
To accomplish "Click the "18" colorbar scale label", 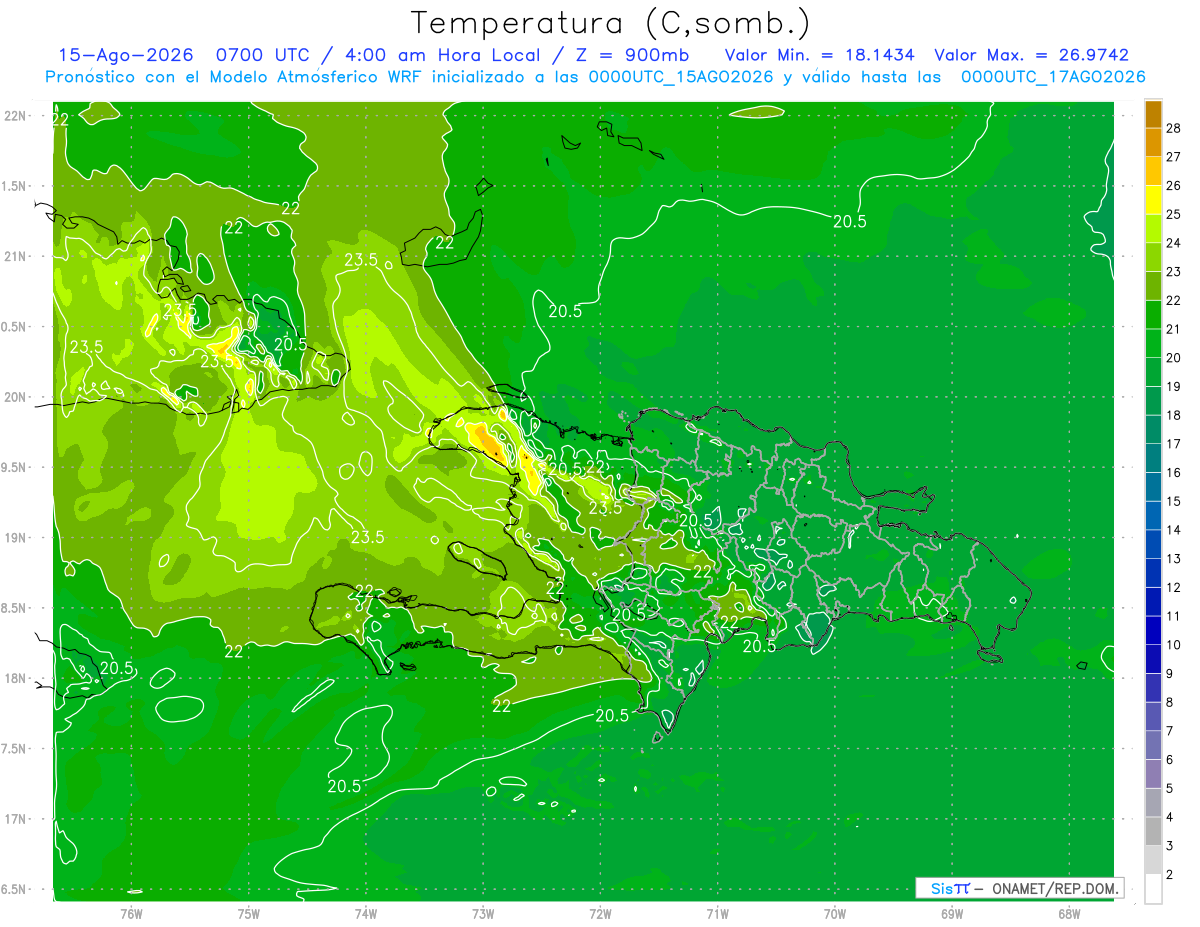I will pyautogui.click(x=1174, y=415).
